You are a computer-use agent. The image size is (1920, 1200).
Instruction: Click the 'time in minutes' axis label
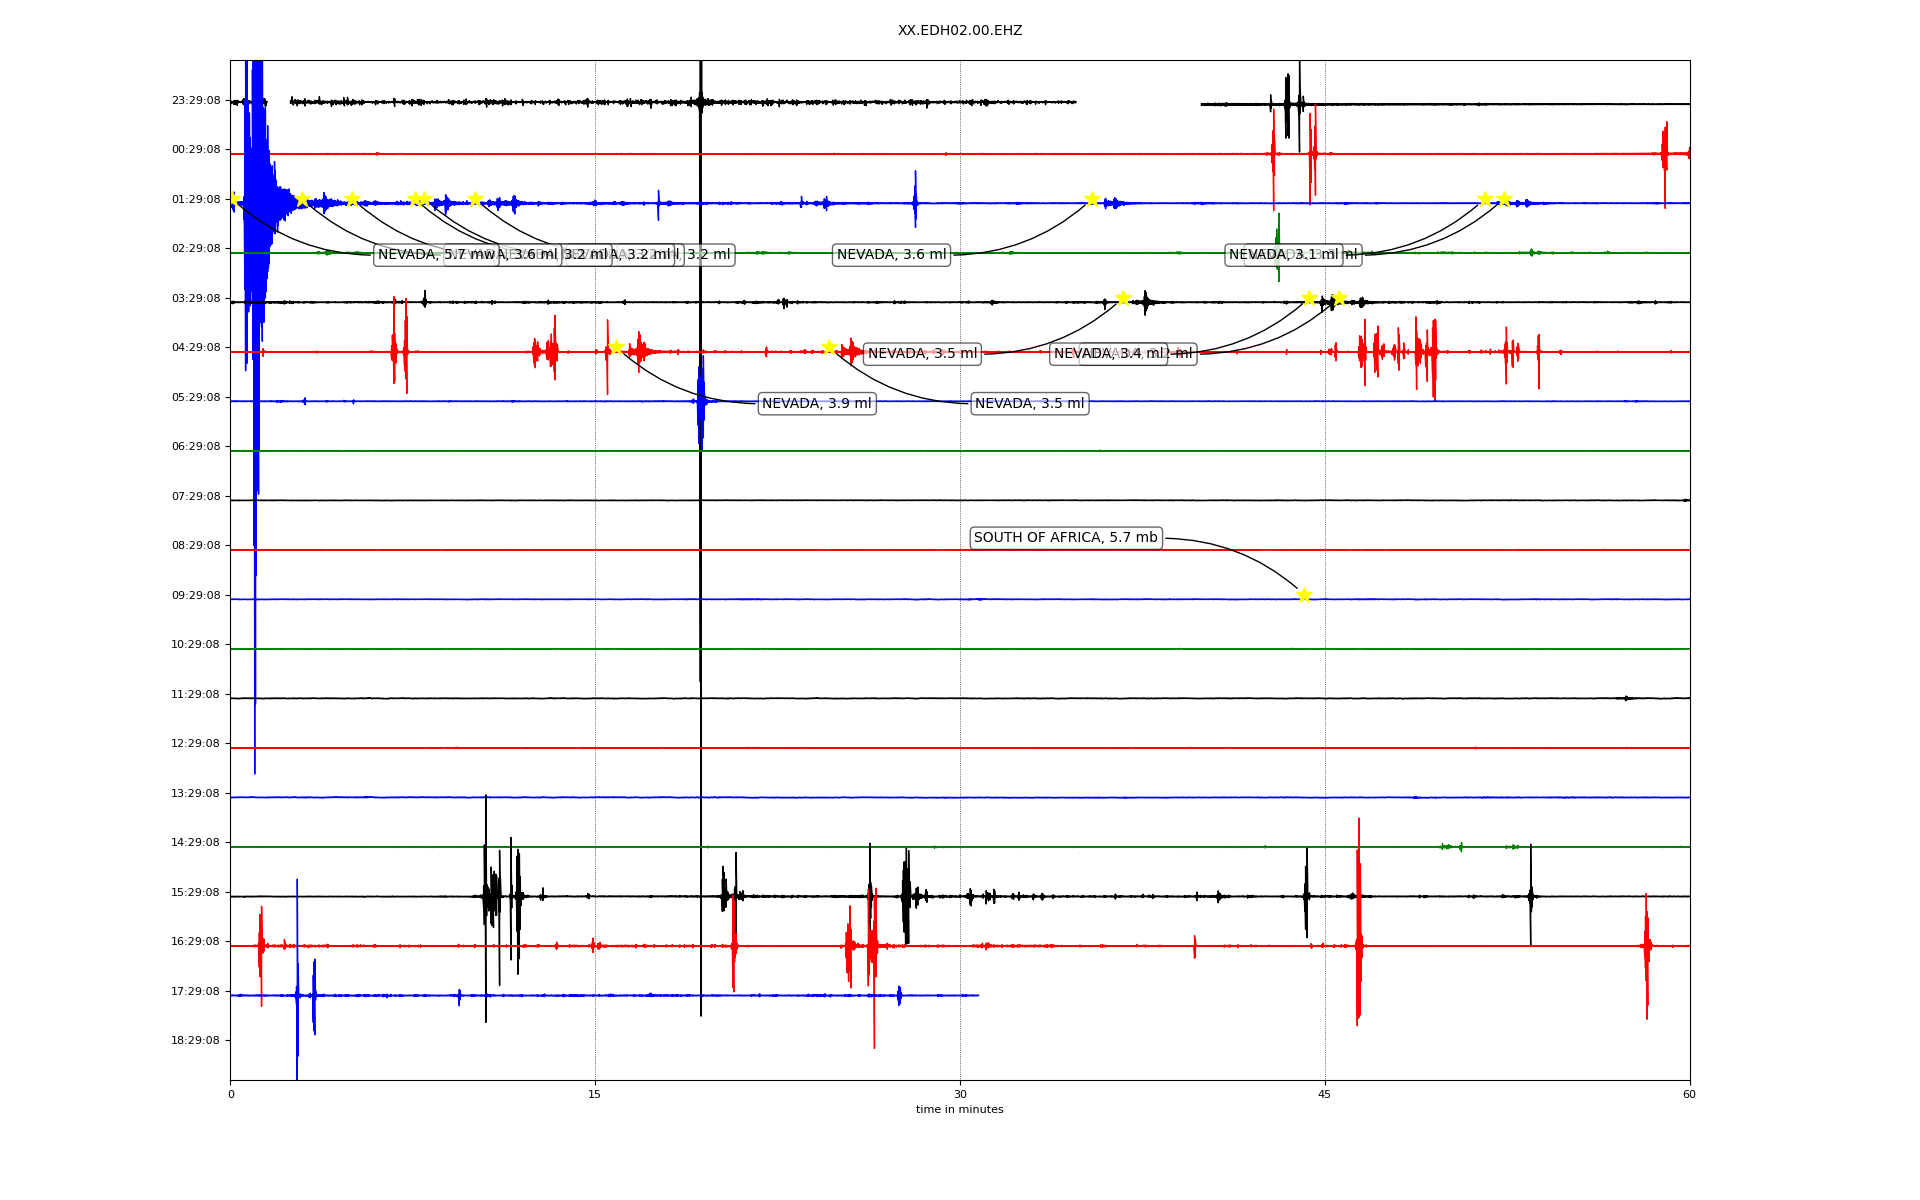(959, 1110)
